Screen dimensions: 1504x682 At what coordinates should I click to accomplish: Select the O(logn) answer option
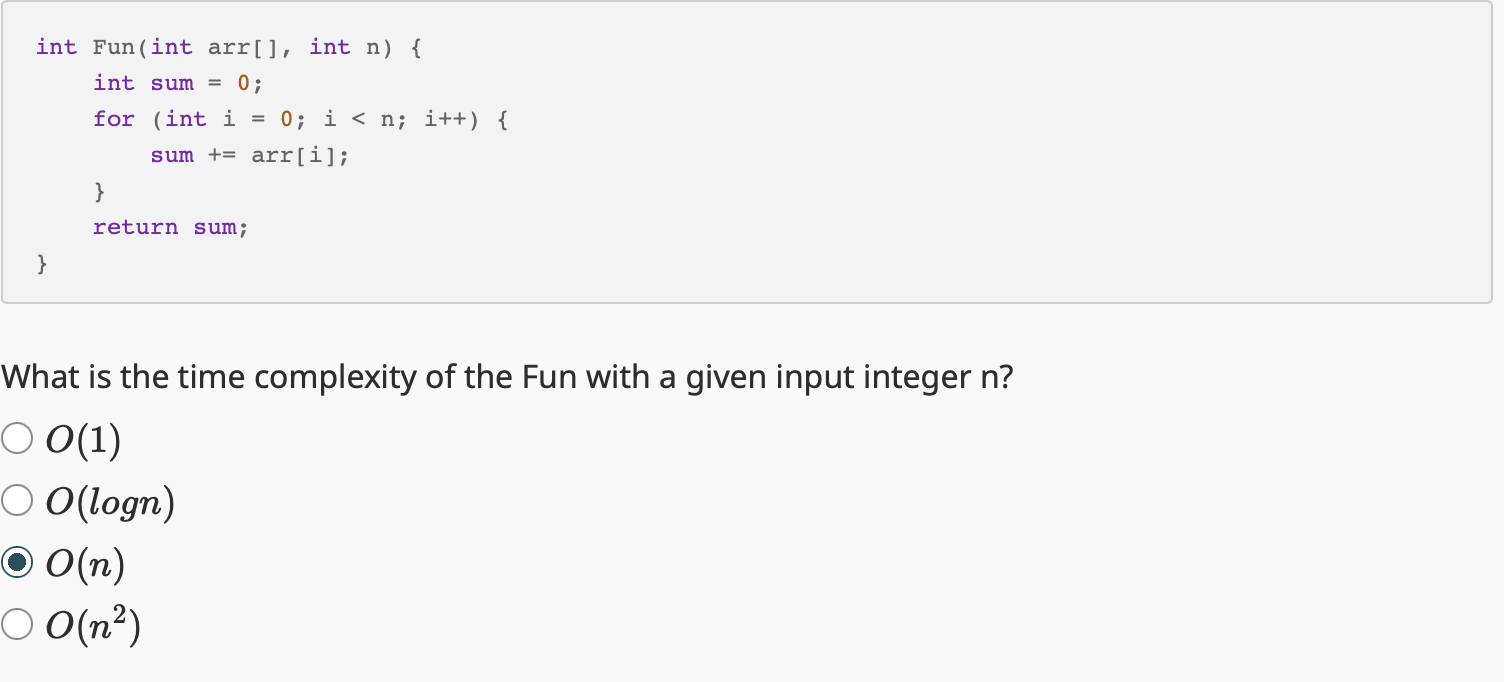[x=17, y=500]
